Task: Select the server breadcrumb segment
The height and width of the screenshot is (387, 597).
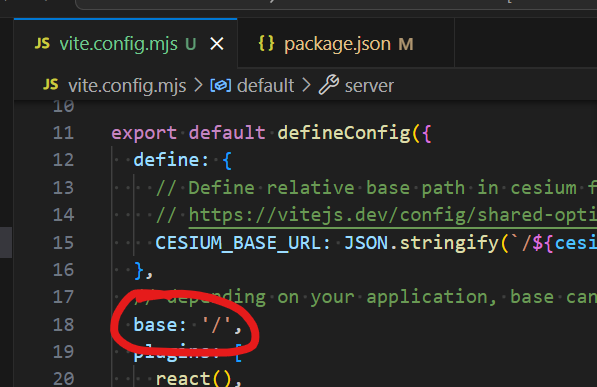Action: [x=369, y=86]
